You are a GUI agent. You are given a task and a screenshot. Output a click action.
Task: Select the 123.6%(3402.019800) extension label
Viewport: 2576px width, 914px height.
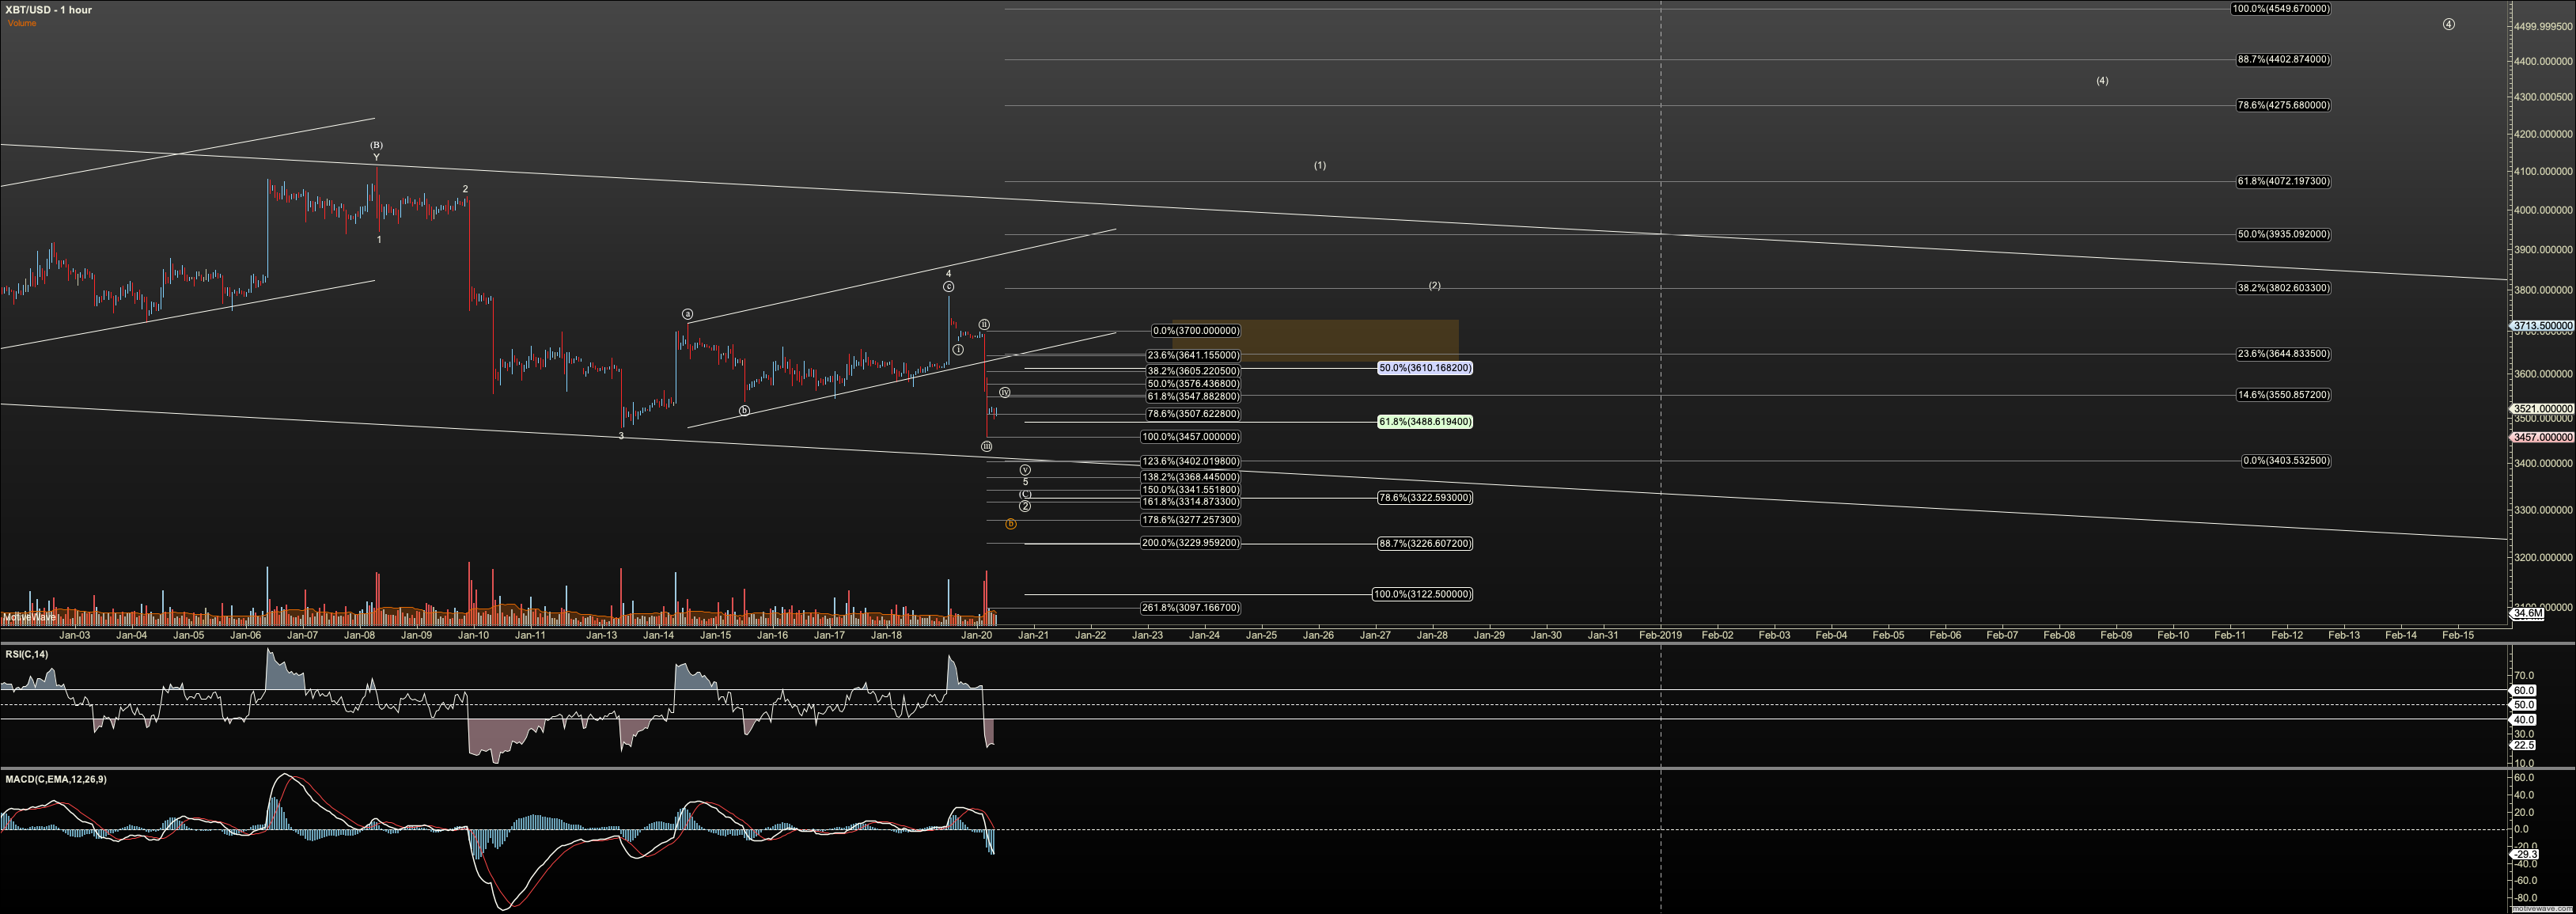(x=1191, y=462)
